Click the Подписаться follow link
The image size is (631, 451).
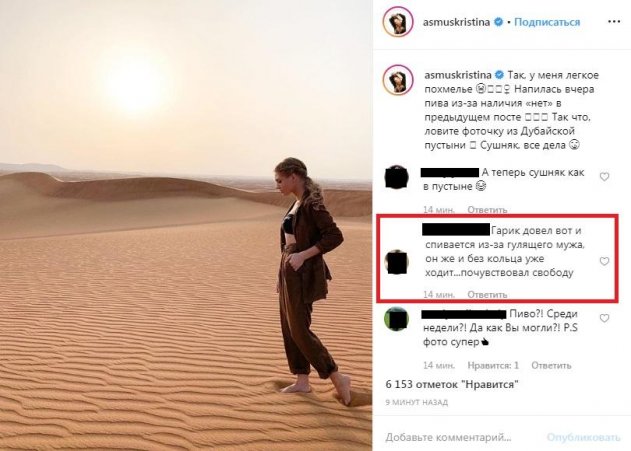(547, 22)
